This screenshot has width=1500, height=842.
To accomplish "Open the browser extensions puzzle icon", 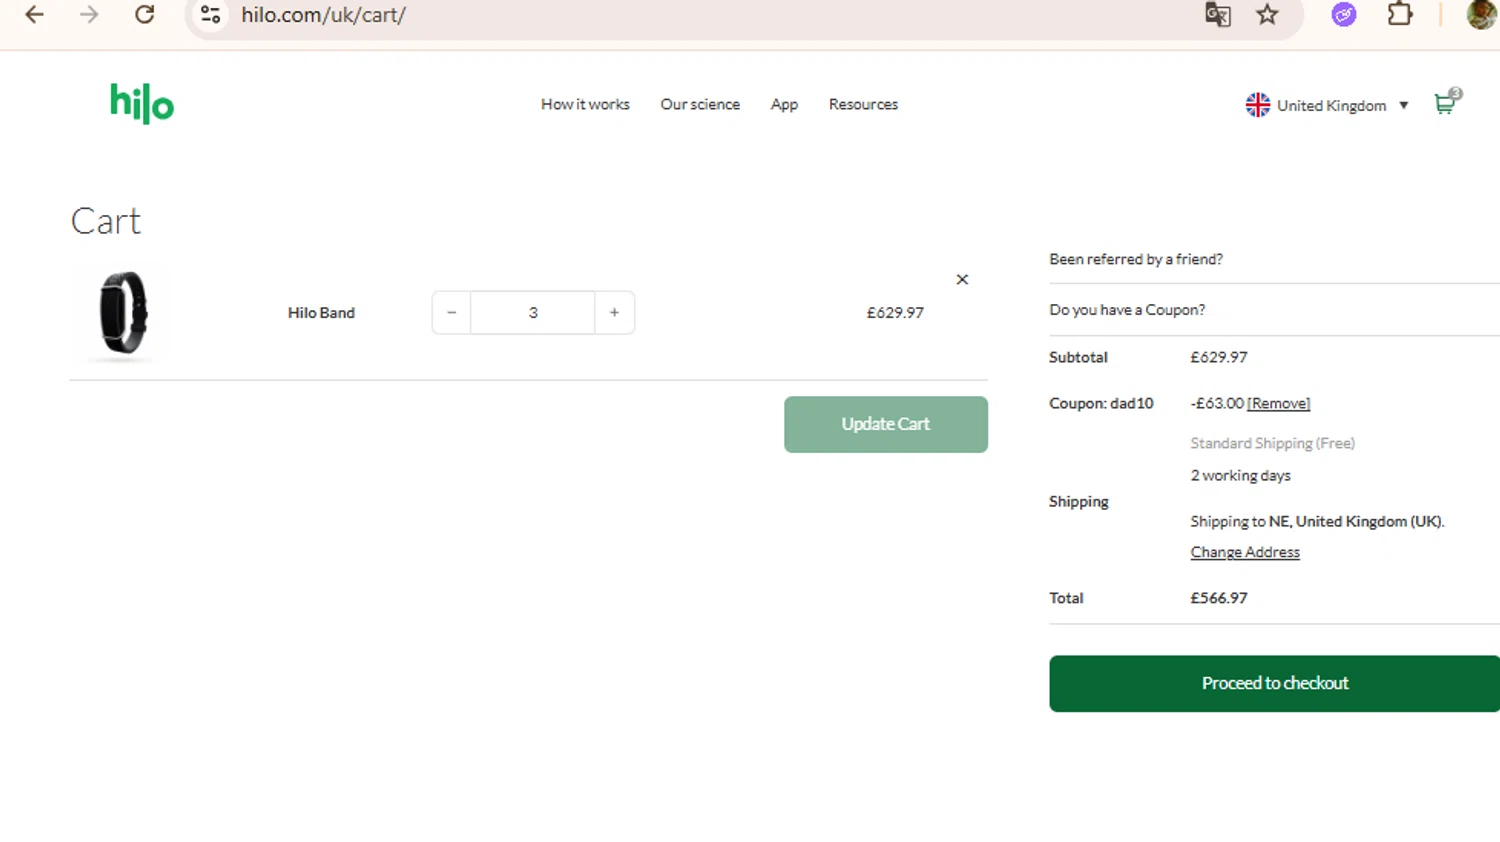I will pos(1400,15).
